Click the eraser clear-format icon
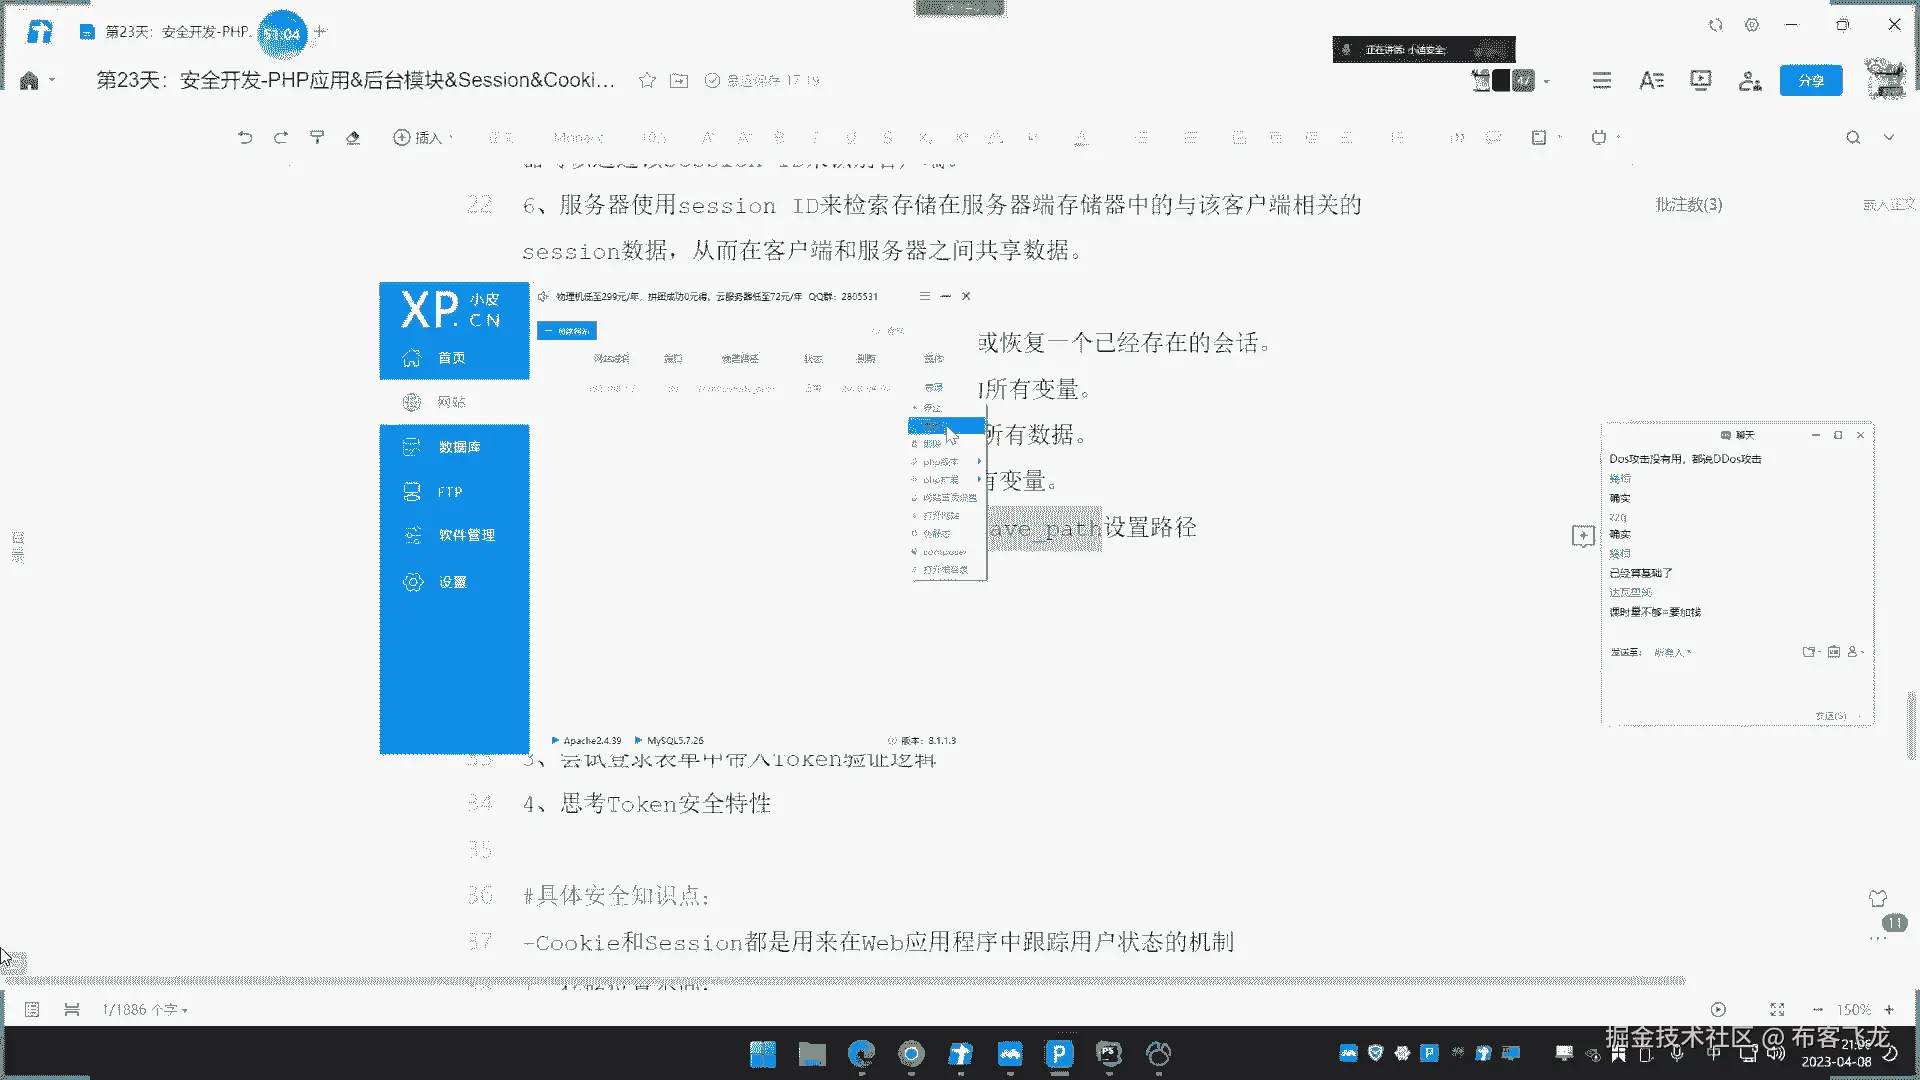This screenshot has height=1080, width=1920. pyautogui.click(x=353, y=138)
